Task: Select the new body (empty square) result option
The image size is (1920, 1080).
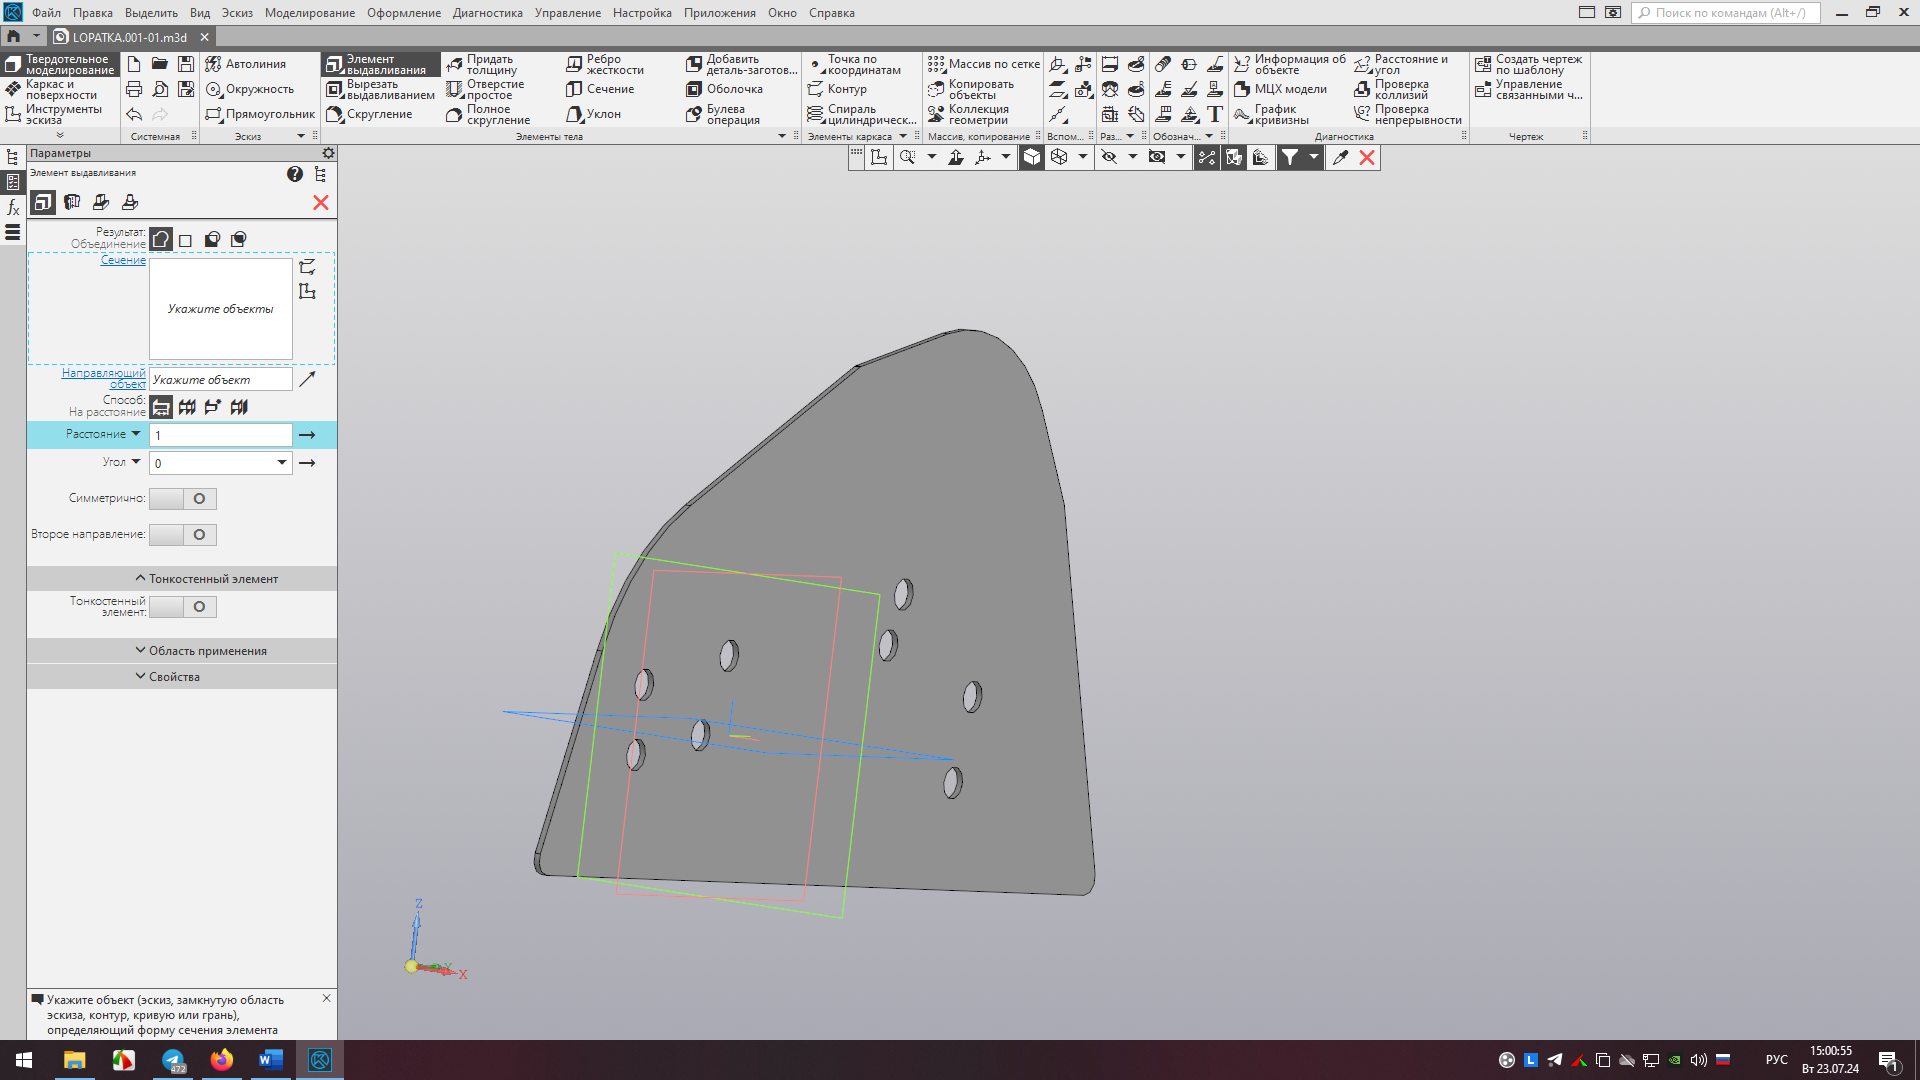Action: tap(186, 240)
